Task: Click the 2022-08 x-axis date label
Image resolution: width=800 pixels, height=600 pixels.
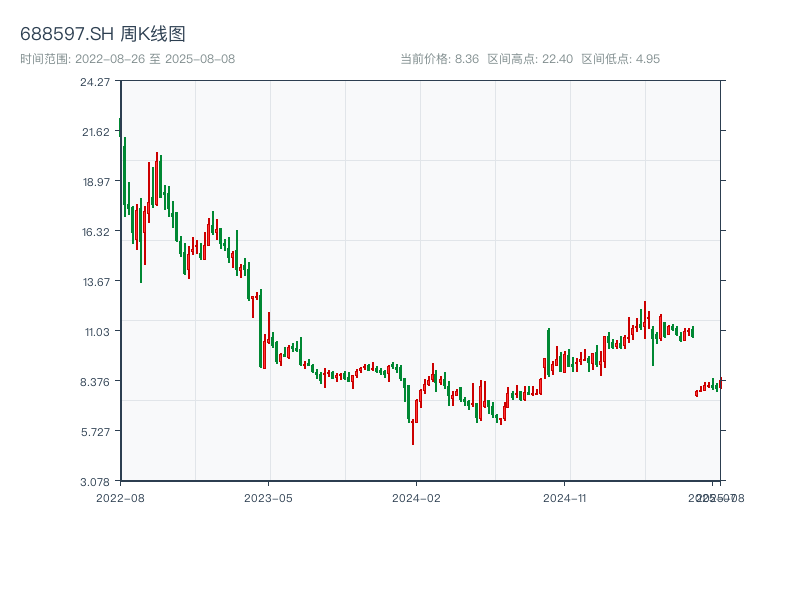Action: point(120,497)
